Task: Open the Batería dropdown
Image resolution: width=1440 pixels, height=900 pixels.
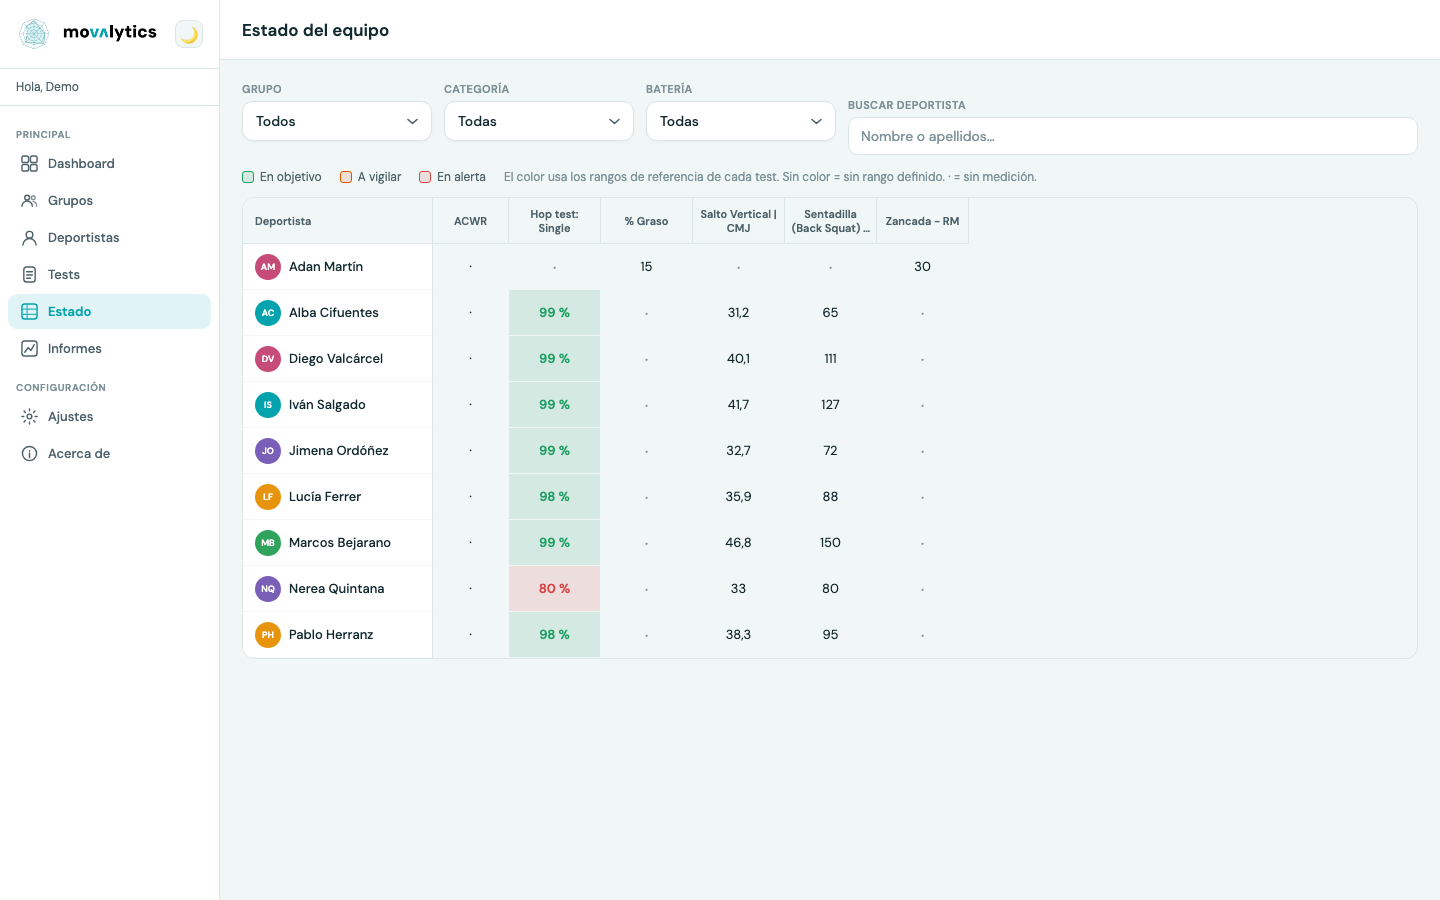Action: (741, 121)
